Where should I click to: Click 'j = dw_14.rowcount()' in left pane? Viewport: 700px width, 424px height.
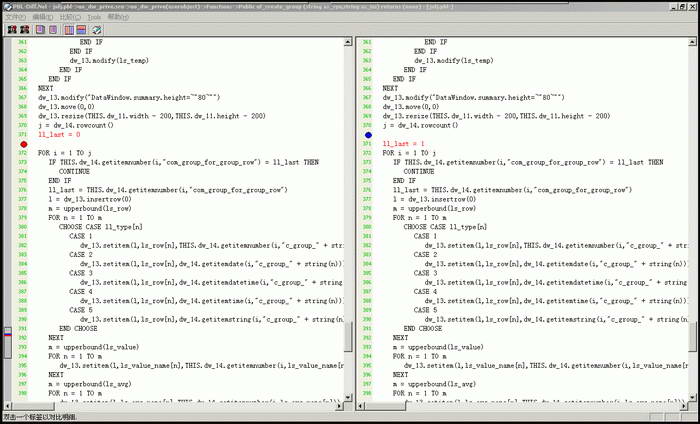click(75, 125)
